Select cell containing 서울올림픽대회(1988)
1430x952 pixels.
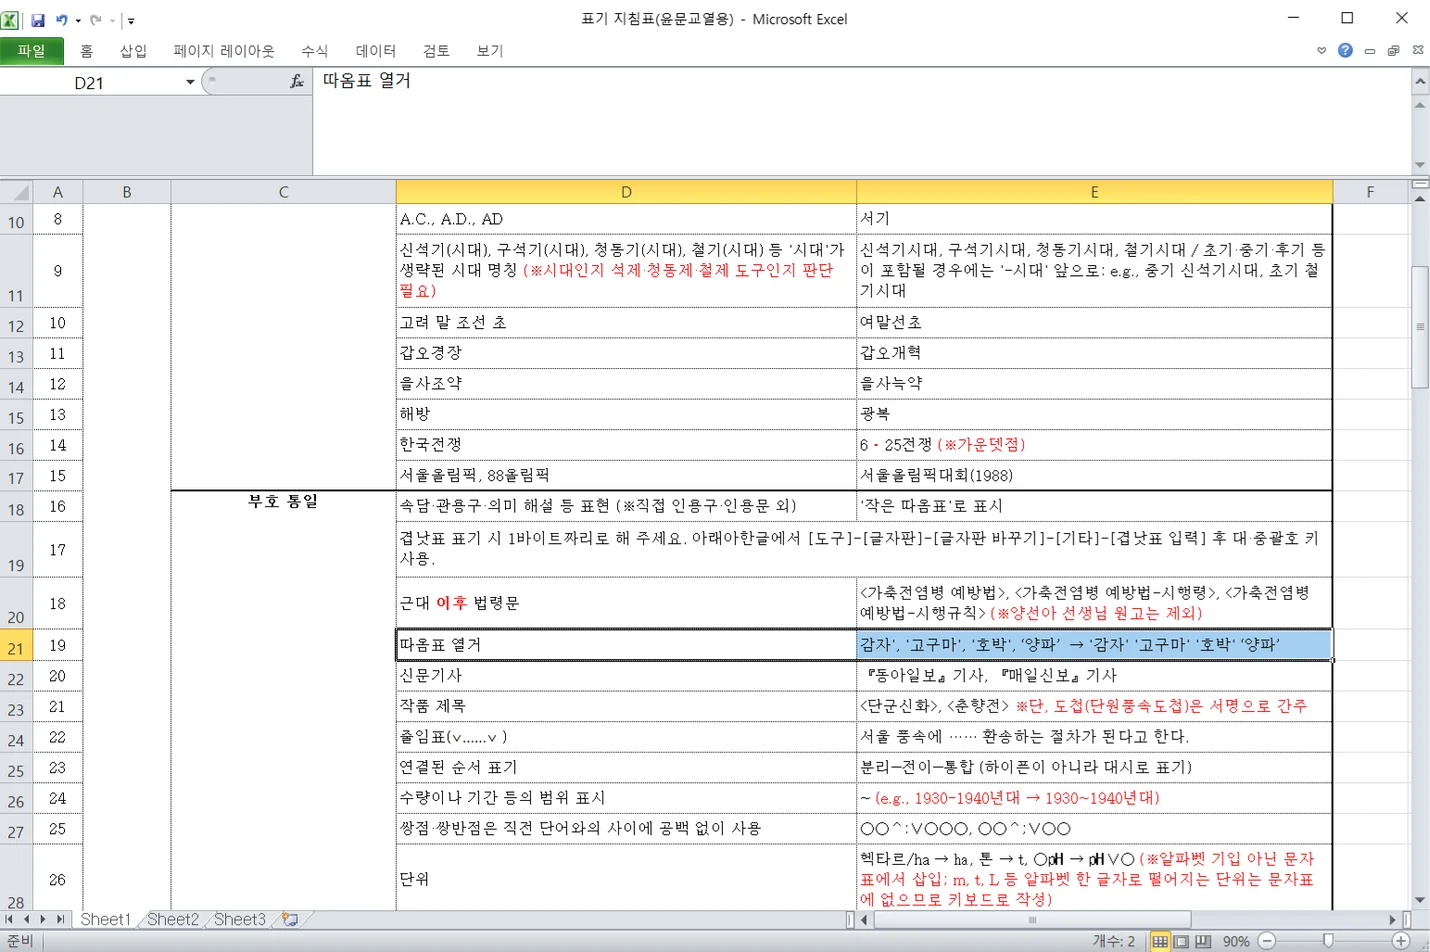pos(1094,475)
